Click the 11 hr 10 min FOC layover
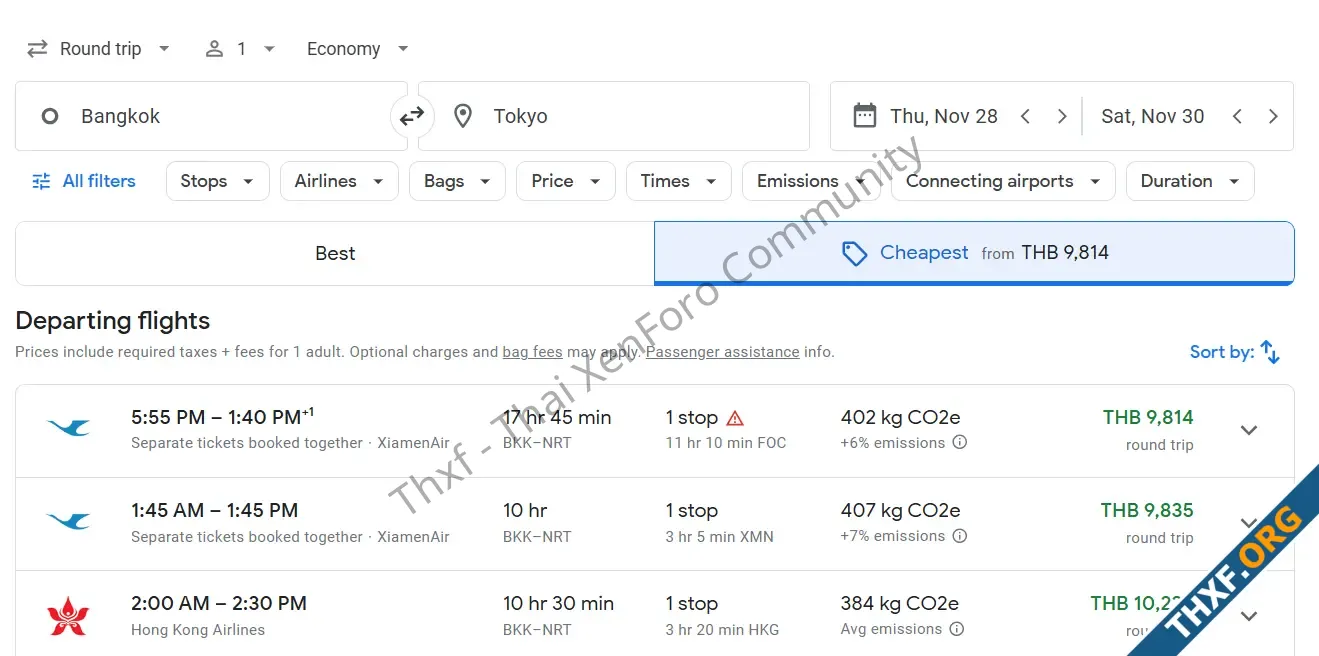 (726, 443)
